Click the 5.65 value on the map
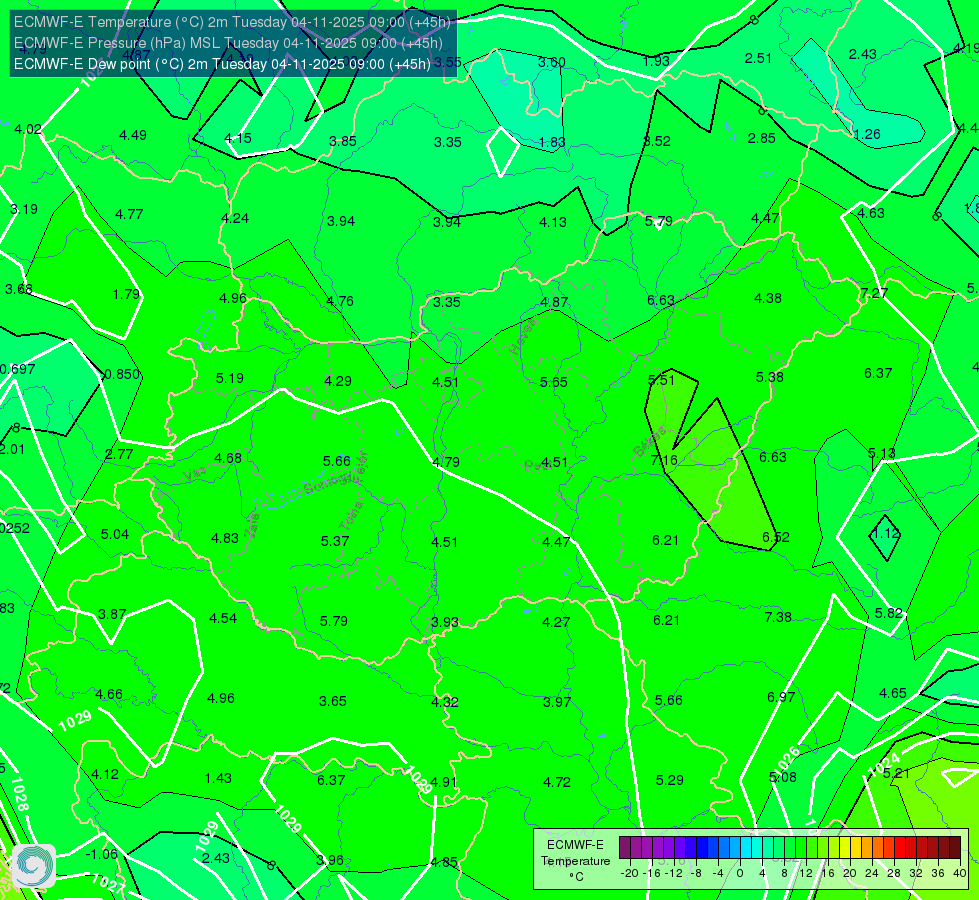The image size is (979, 900). [554, 382]
